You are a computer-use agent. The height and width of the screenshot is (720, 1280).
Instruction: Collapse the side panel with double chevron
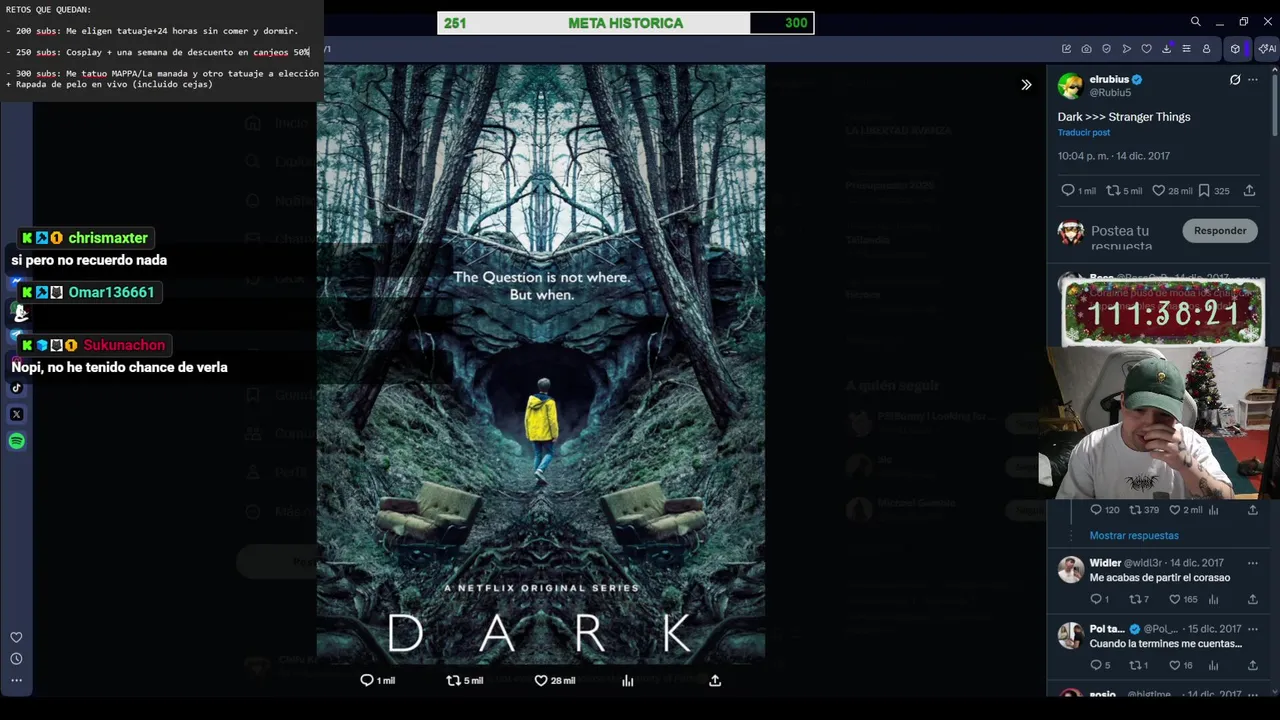pyautogui.click(x=1026, y=85)
